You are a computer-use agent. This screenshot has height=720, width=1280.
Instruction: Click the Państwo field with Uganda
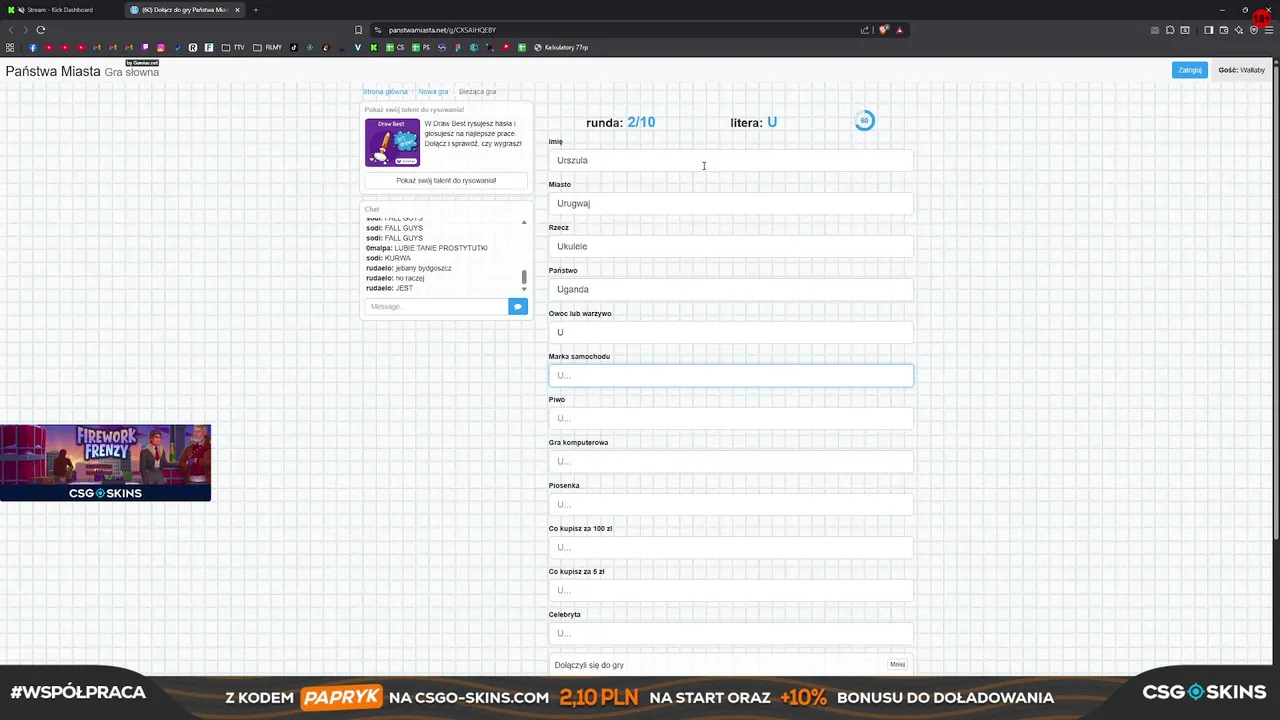coord(731,289)
